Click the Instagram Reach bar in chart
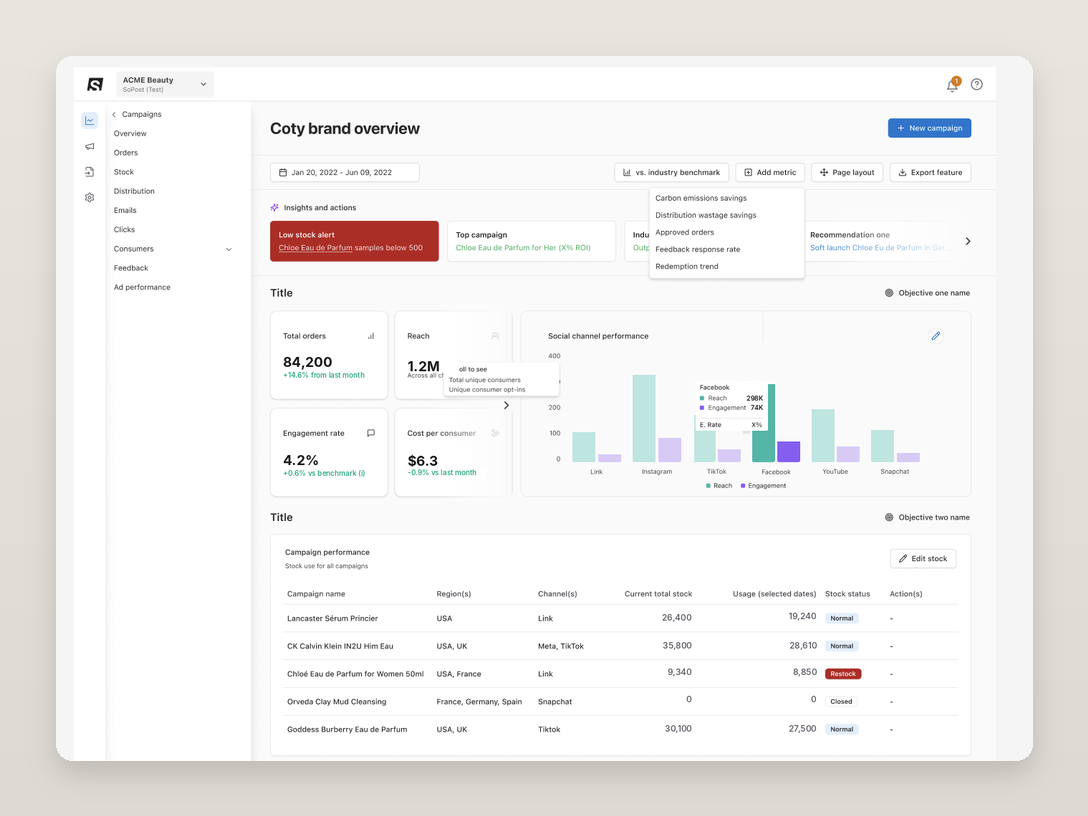Viewport: 1088px width, 816px height. pos(644,418)
